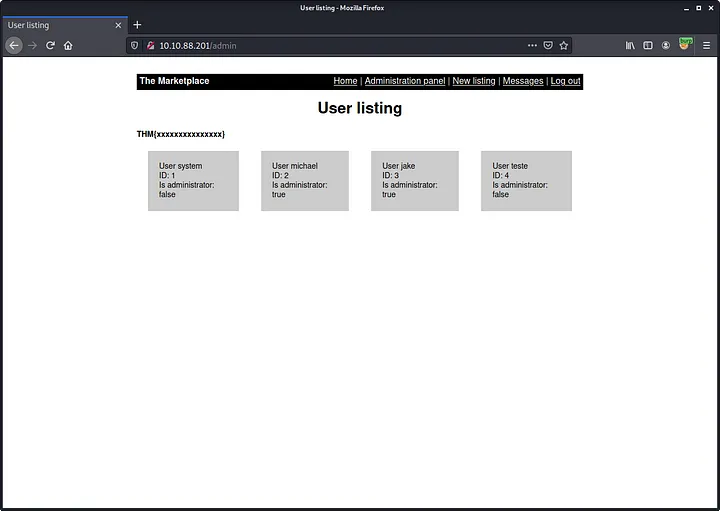
Task: Go to the Firefox home page
Action: point(68,45)
